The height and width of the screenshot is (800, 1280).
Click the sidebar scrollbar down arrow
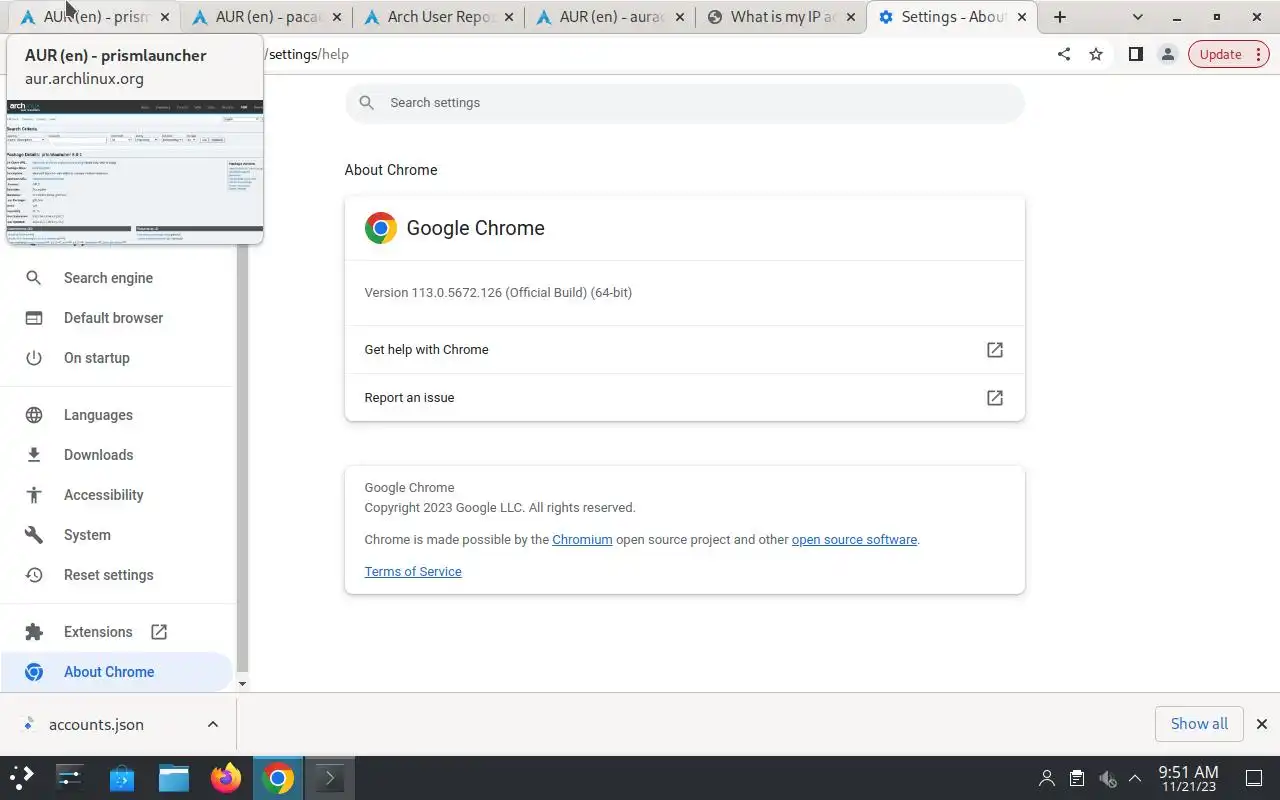pyautogui.click(x=242, y=684)
